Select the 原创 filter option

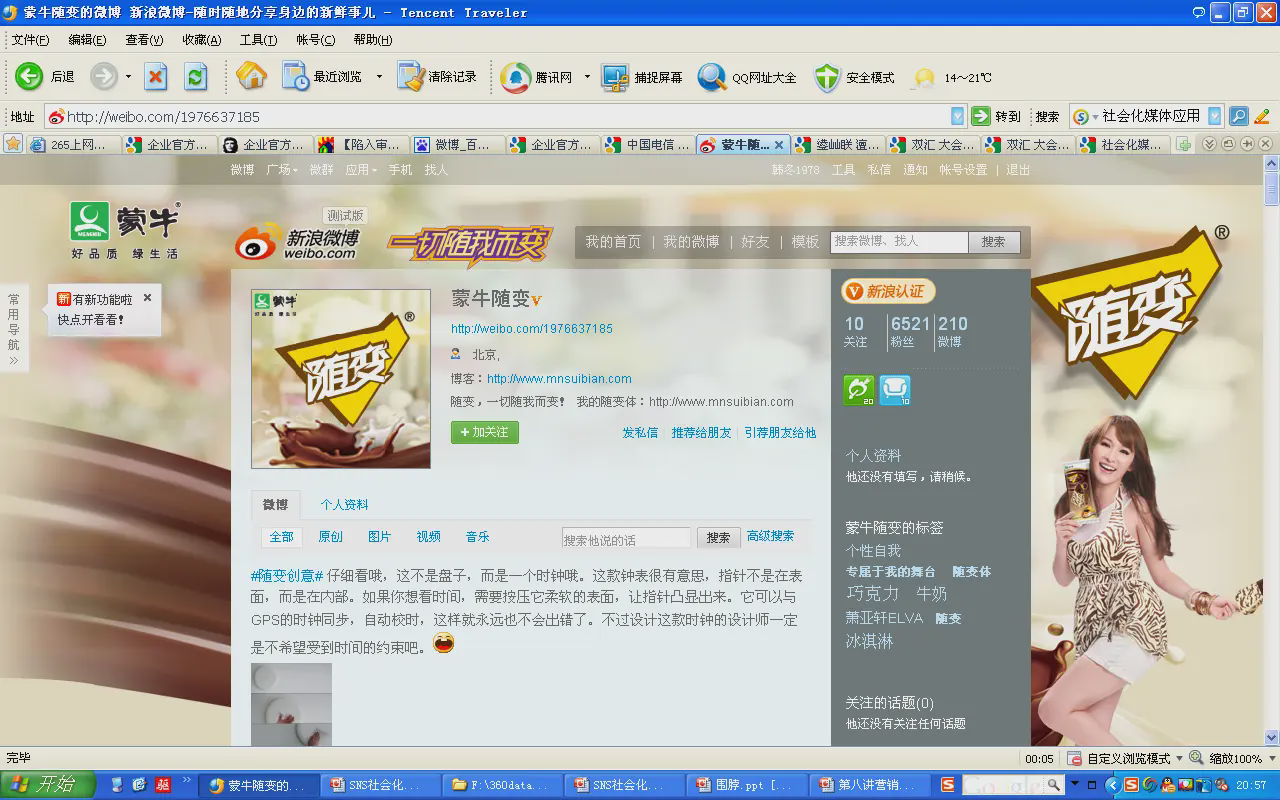coord(330,537)
